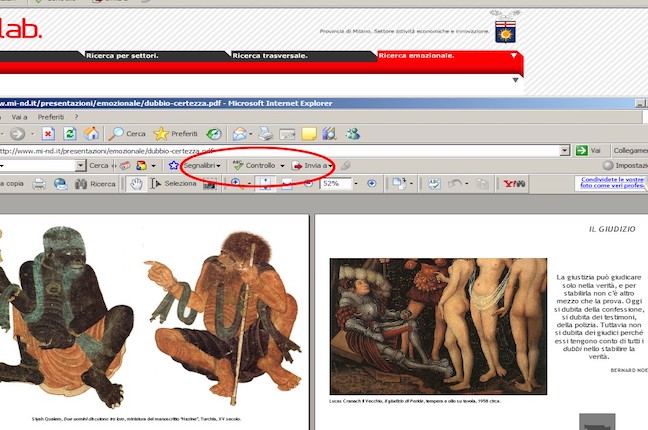
Task: Open the Research books icon
Action: 329,134
